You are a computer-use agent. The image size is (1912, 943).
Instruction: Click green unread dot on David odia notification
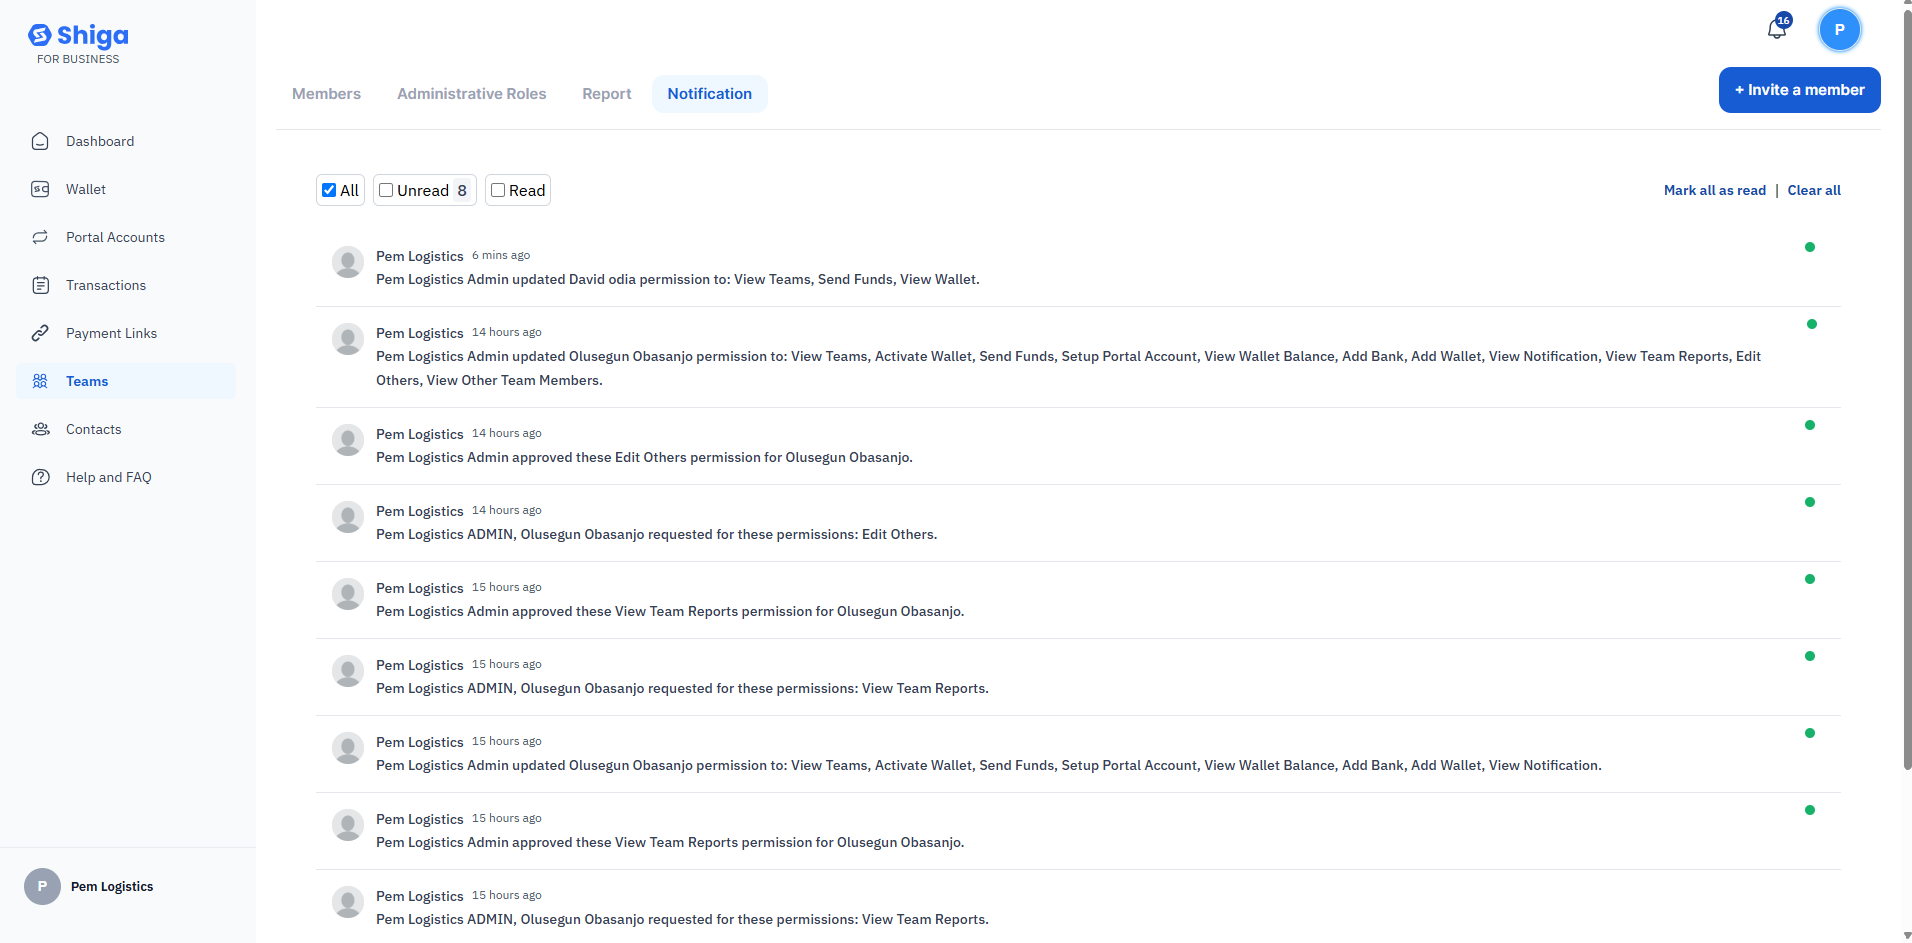click(x=1810, y=247)
